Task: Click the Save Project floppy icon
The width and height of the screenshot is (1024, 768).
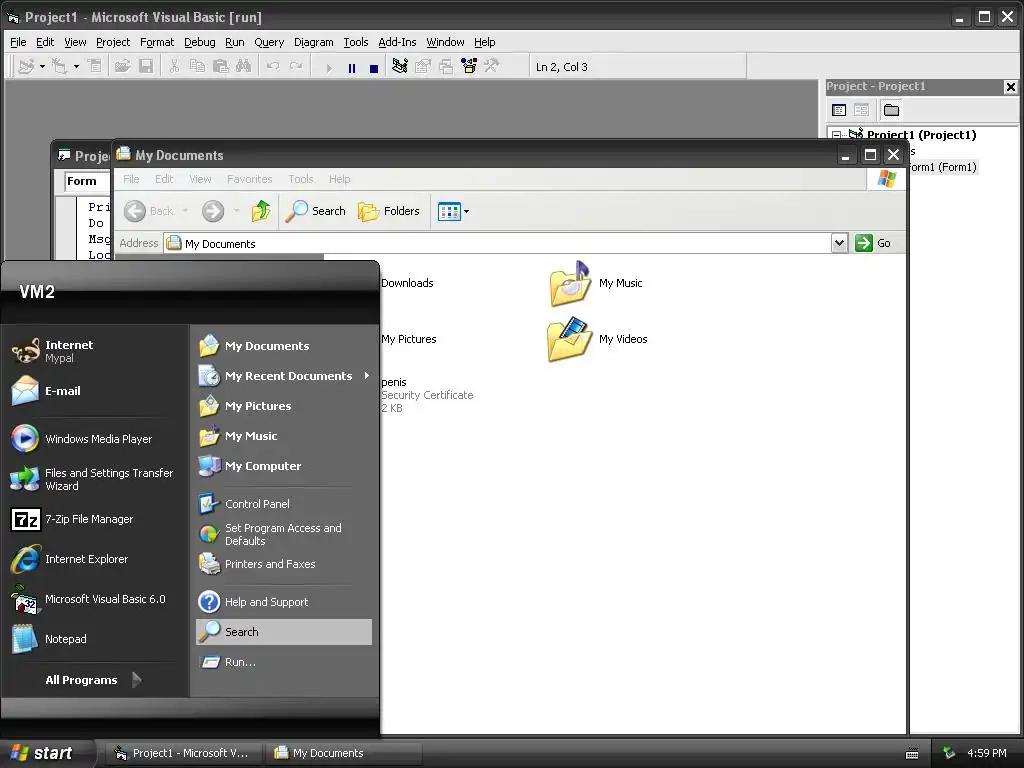Action: pos(146,67)
